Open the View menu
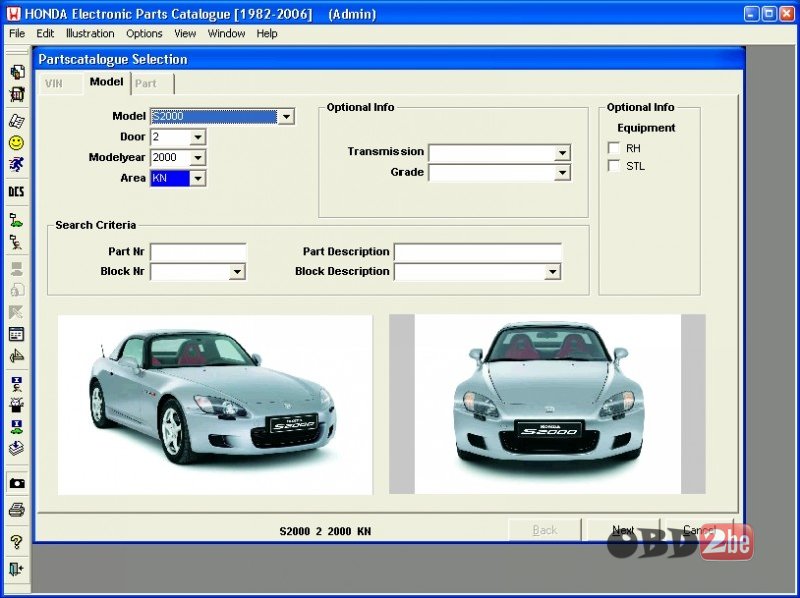Viewport: 800px width, 598px height. click(185, 33)
